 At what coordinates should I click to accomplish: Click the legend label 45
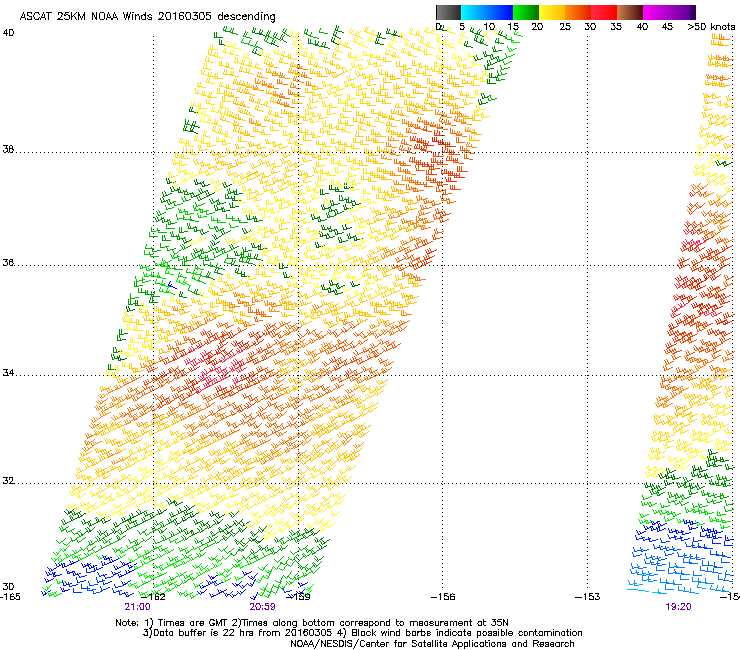point(667,27)
